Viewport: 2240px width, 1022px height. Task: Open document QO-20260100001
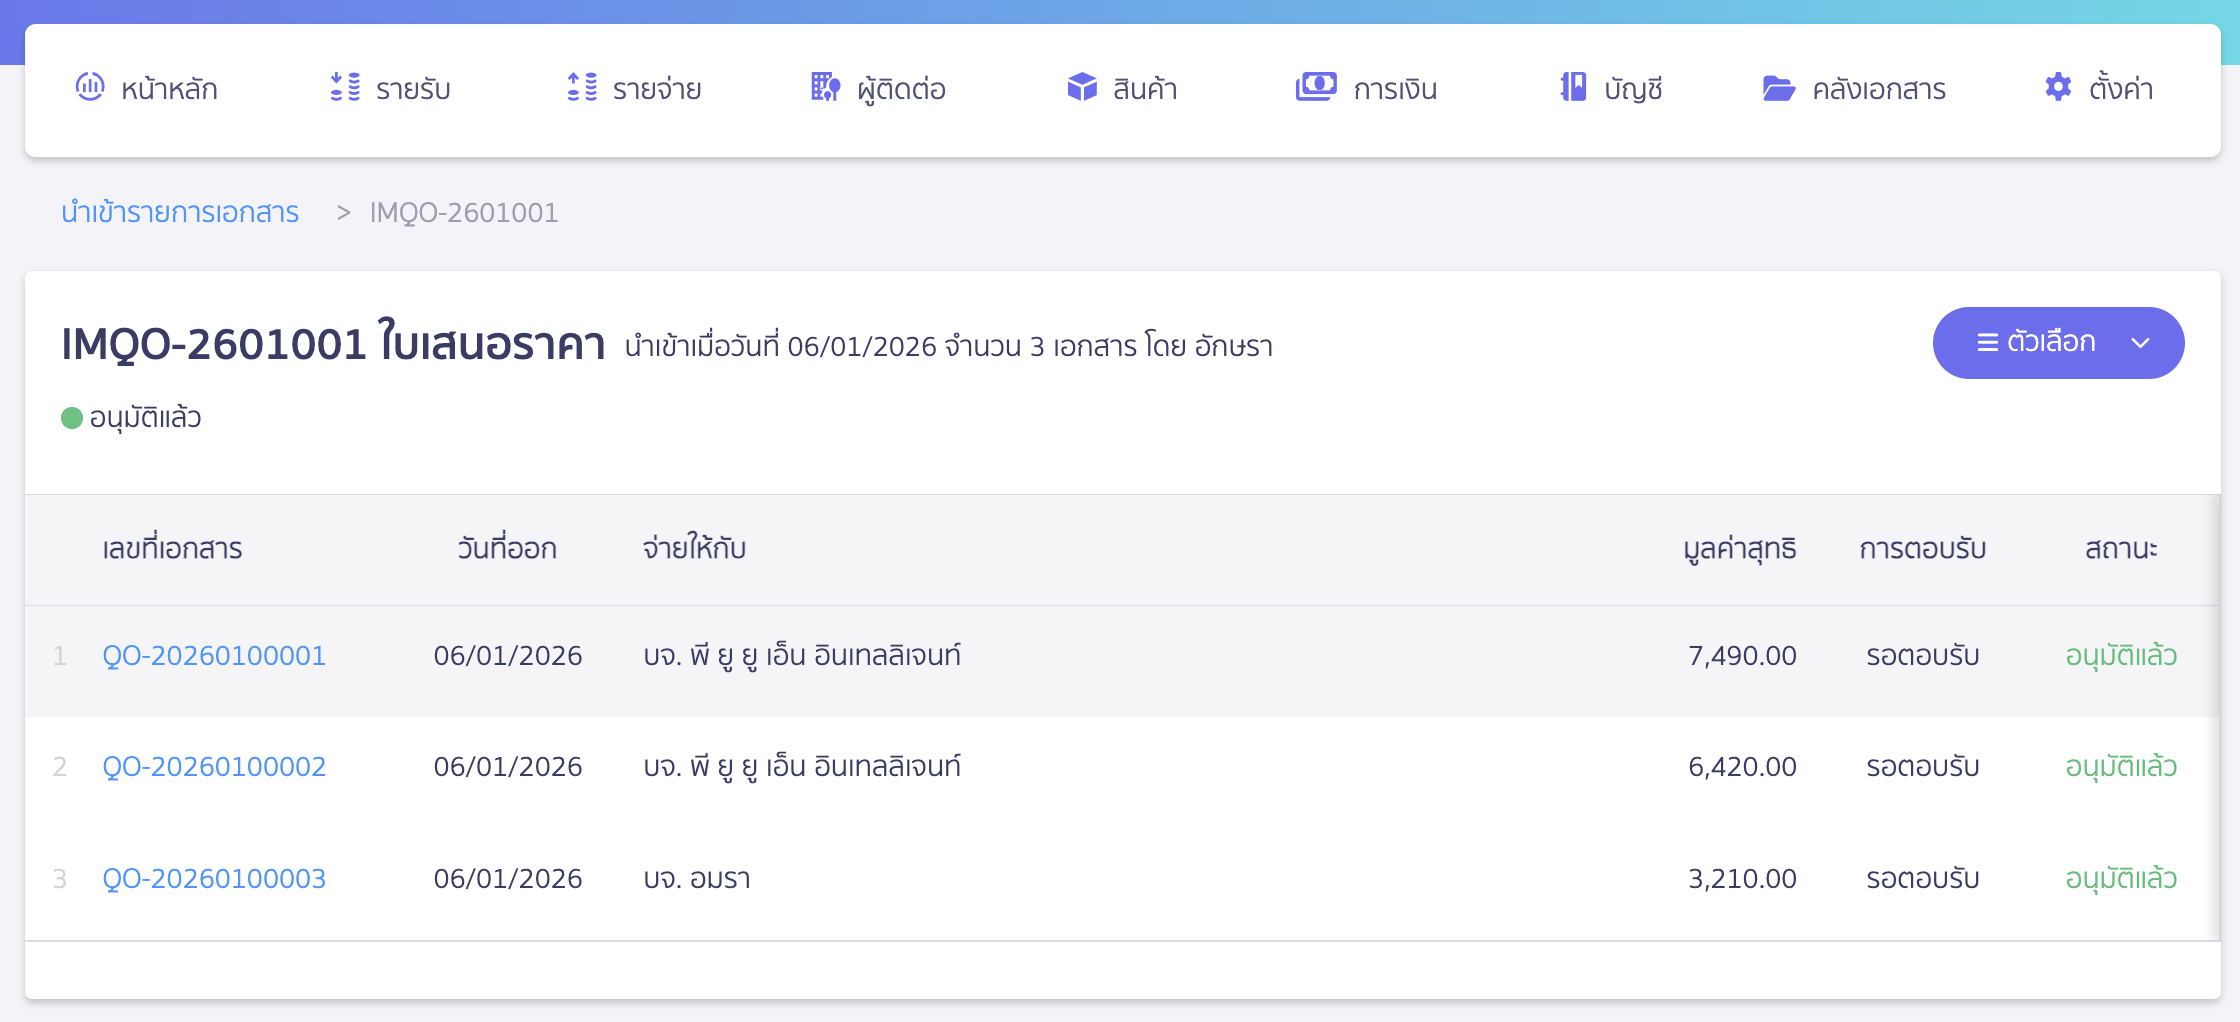(x=214, y=655)
